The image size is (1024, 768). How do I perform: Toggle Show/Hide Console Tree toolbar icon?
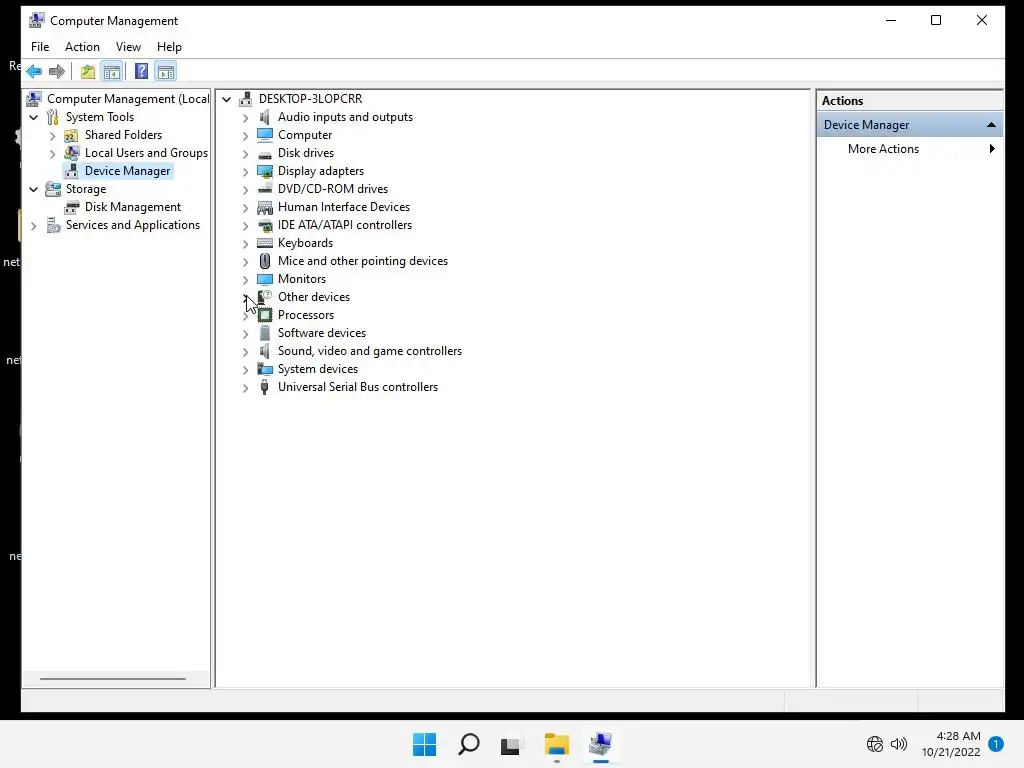coord(112,71)
